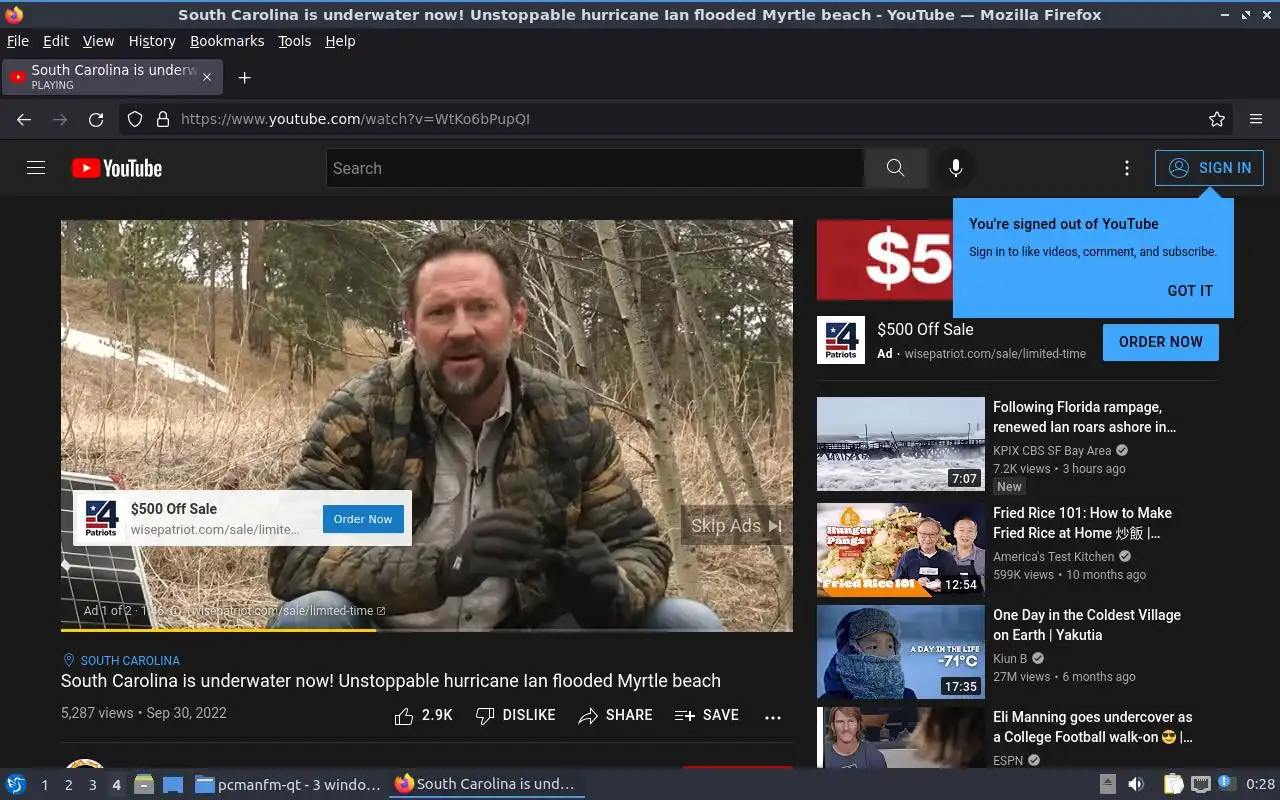The width and height of the screenshot is (1280, 800).
Task: Click the Firefox taskbar entry
Action: 487,784
